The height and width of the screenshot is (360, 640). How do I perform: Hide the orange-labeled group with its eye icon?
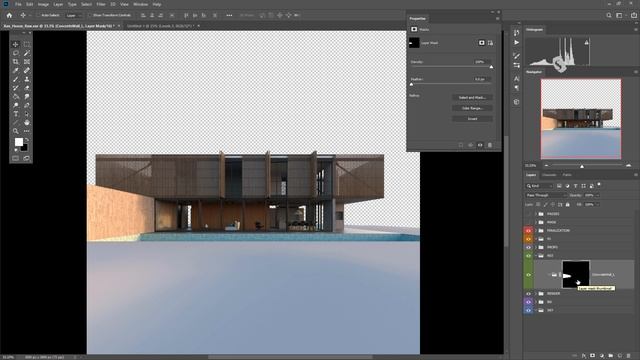[x=528, y=239]
